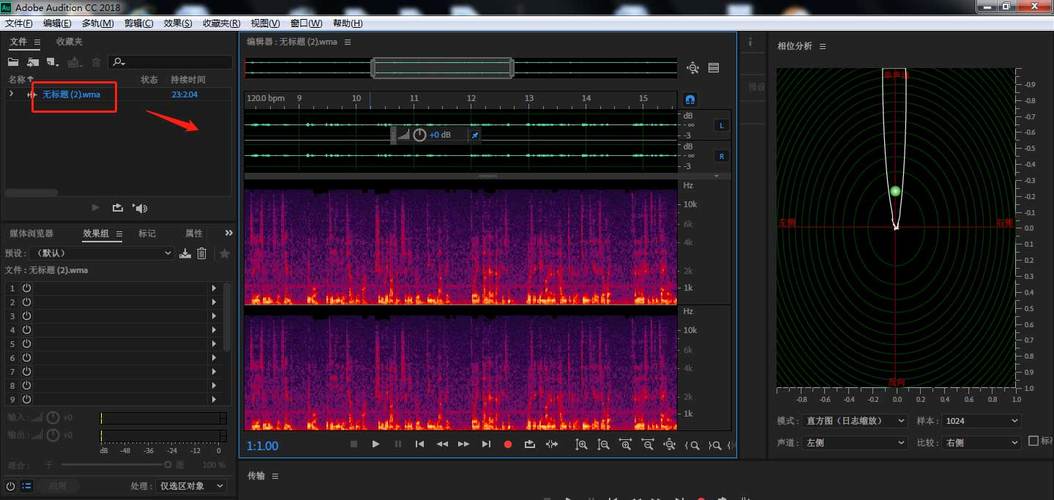Open effect menu arrow for slot 7
The image size is (1054, 500).
pos(214,372)
